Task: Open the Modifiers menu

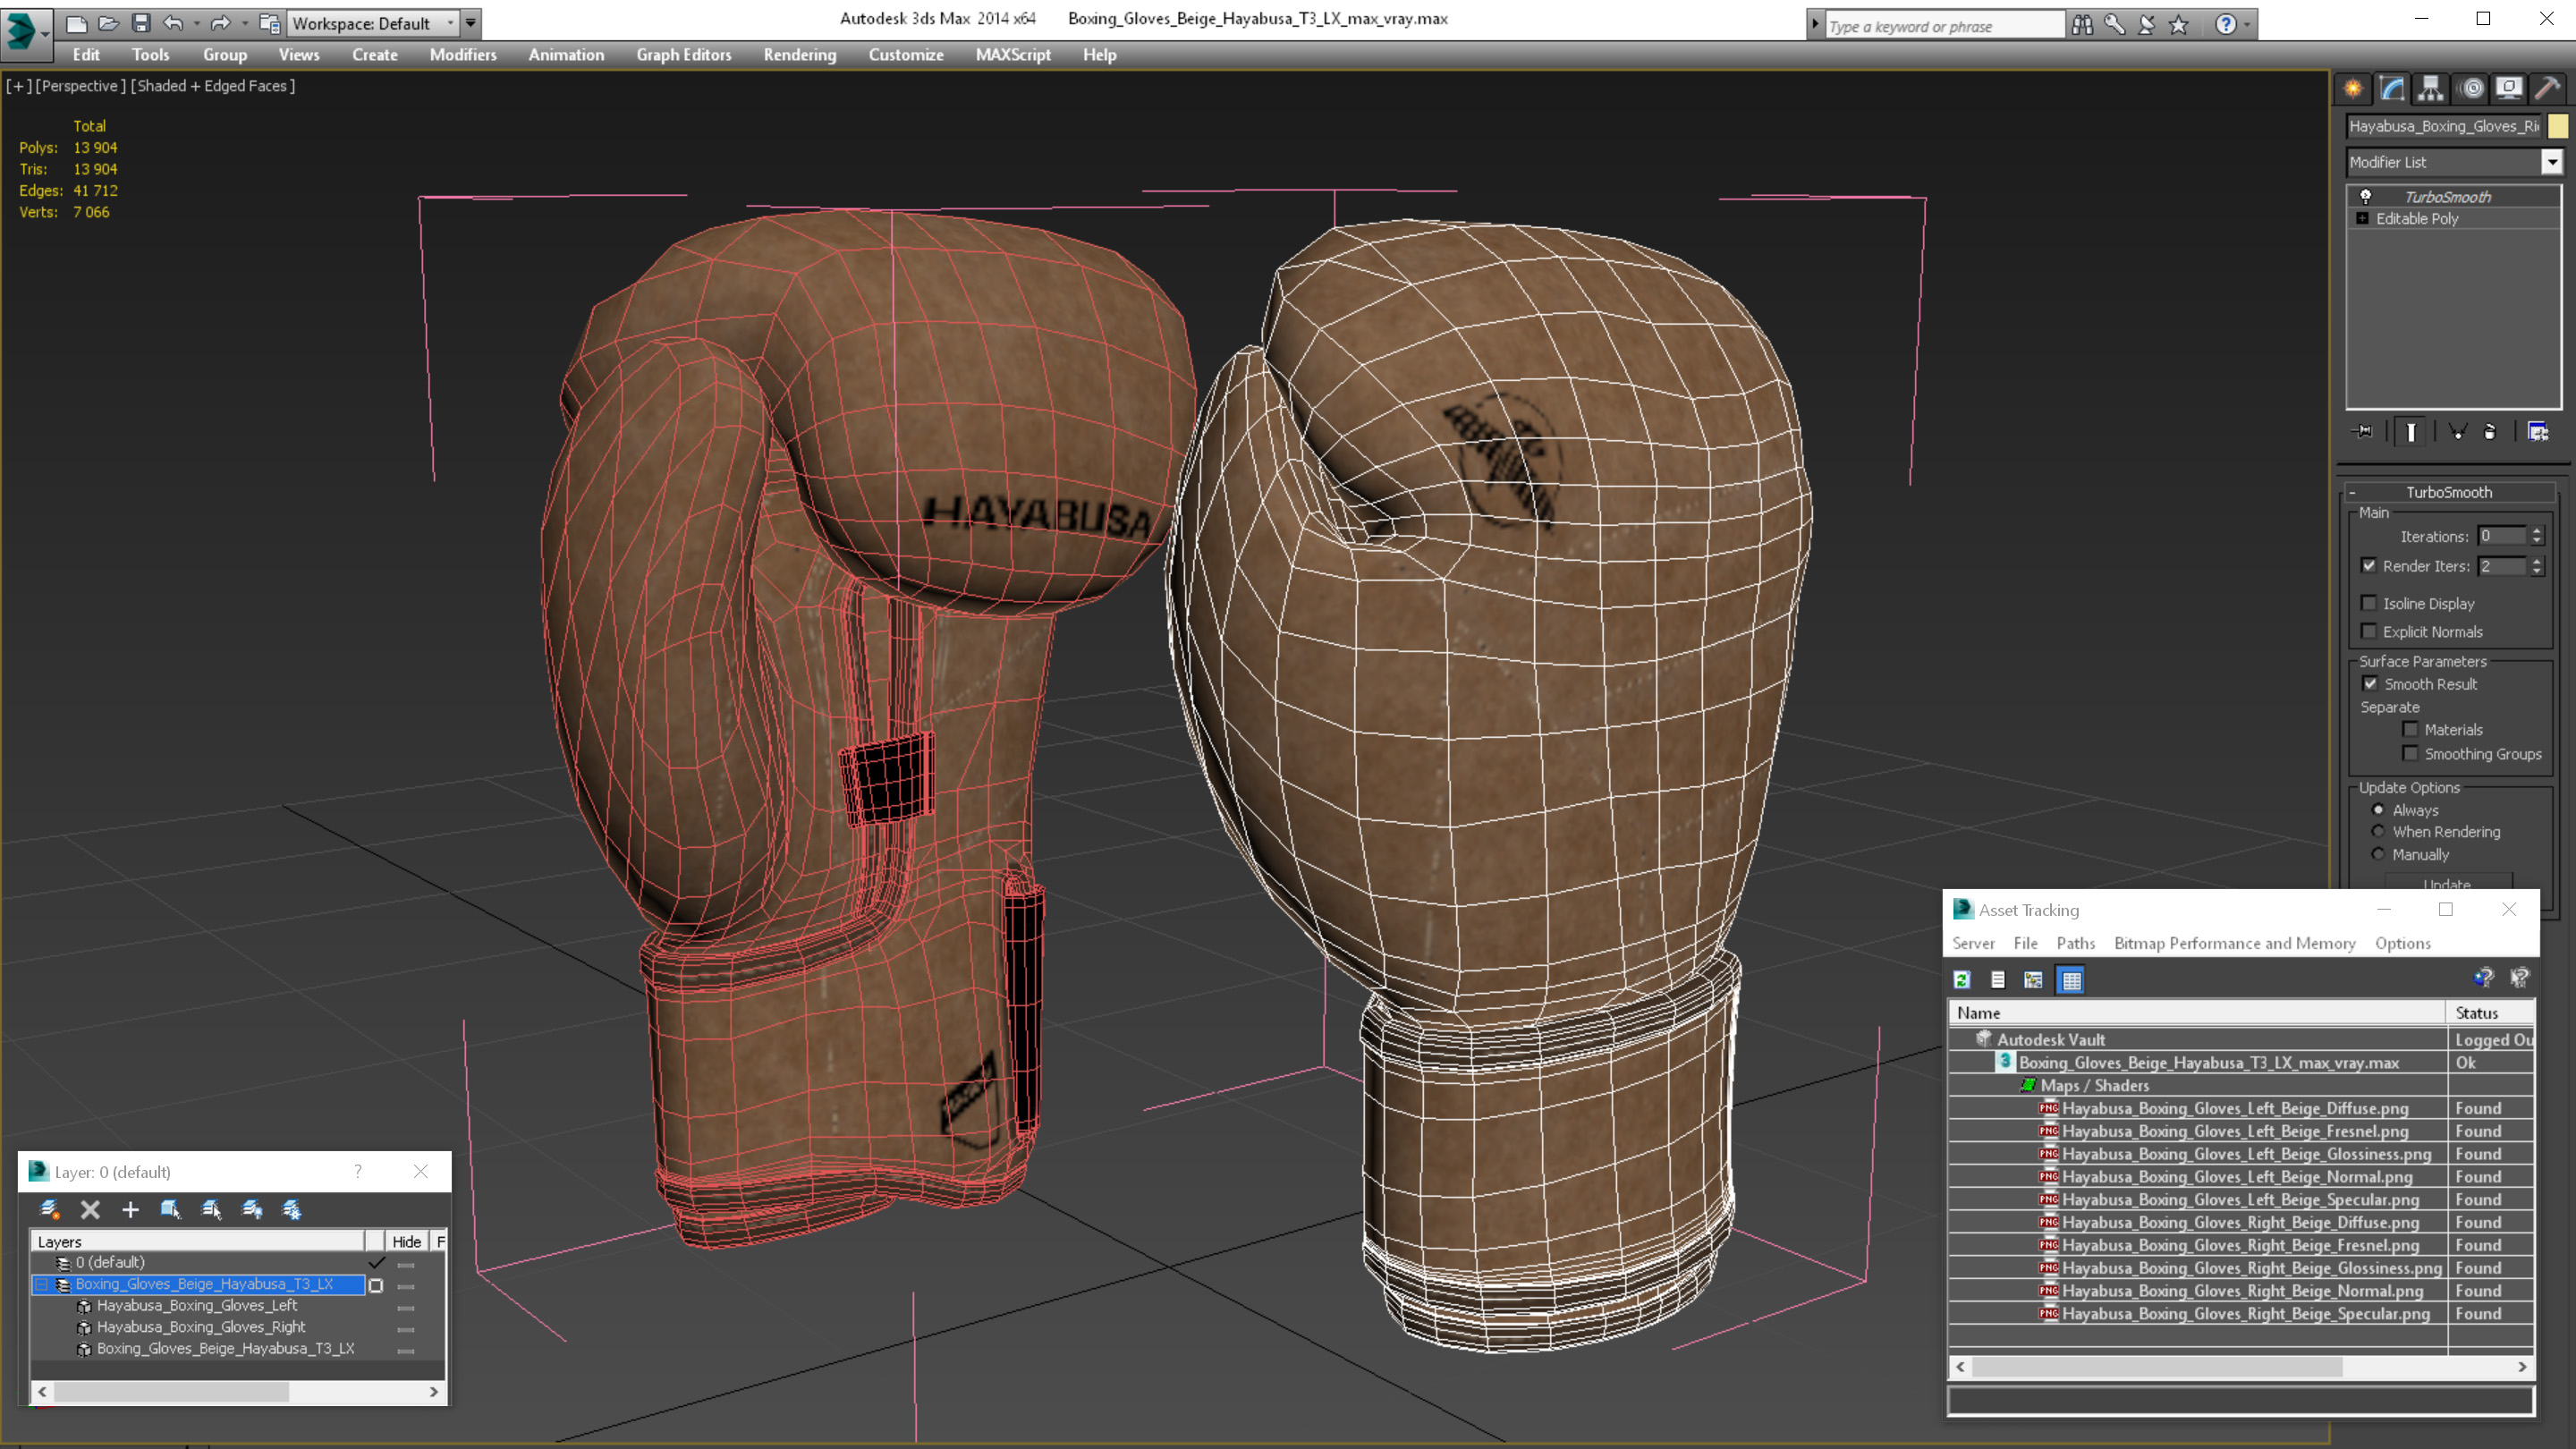Action: (463, 55)
